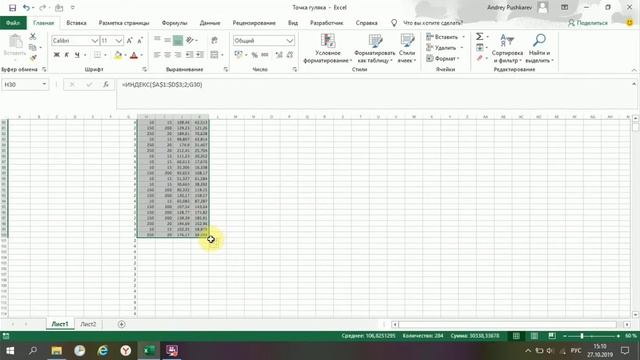
Task: Open Sort and Filter (Сортировка и фильтр)
Action: coord(507,48)
